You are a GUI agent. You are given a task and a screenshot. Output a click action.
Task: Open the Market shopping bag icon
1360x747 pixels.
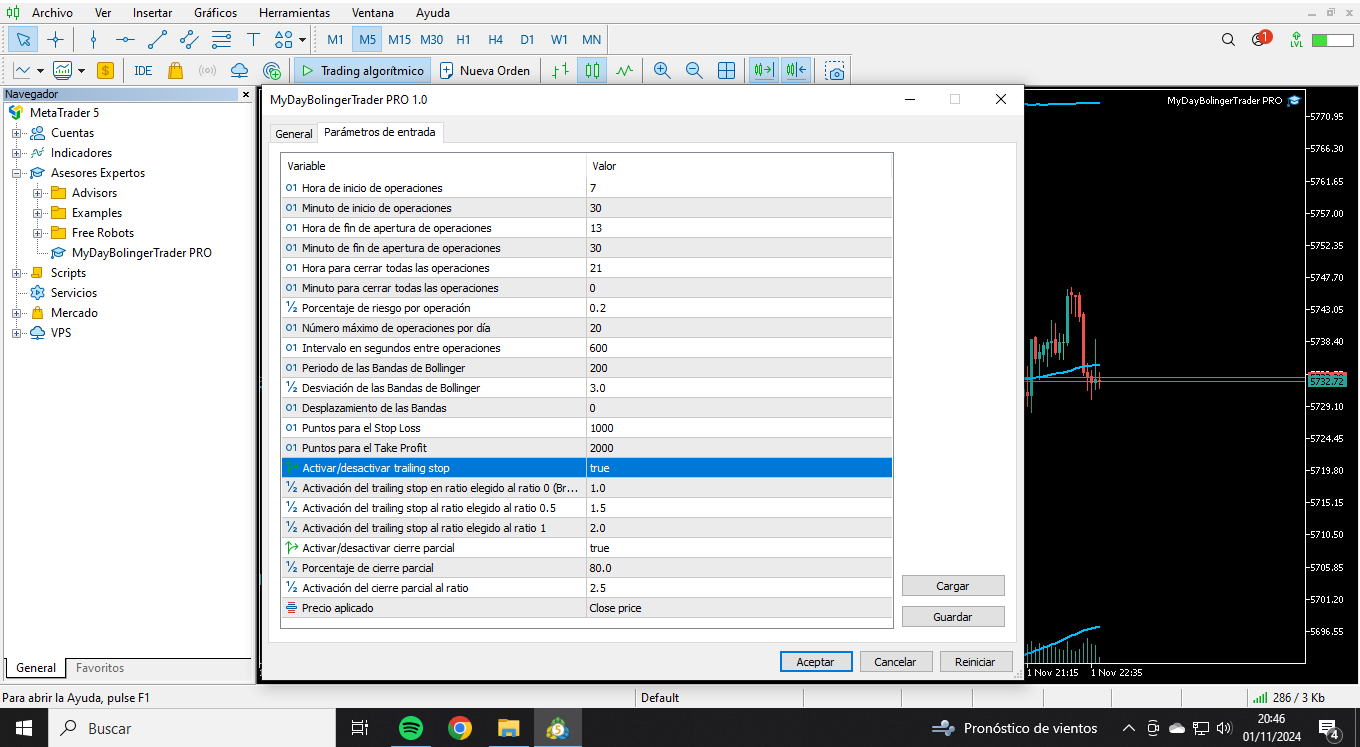pos(175,71)
